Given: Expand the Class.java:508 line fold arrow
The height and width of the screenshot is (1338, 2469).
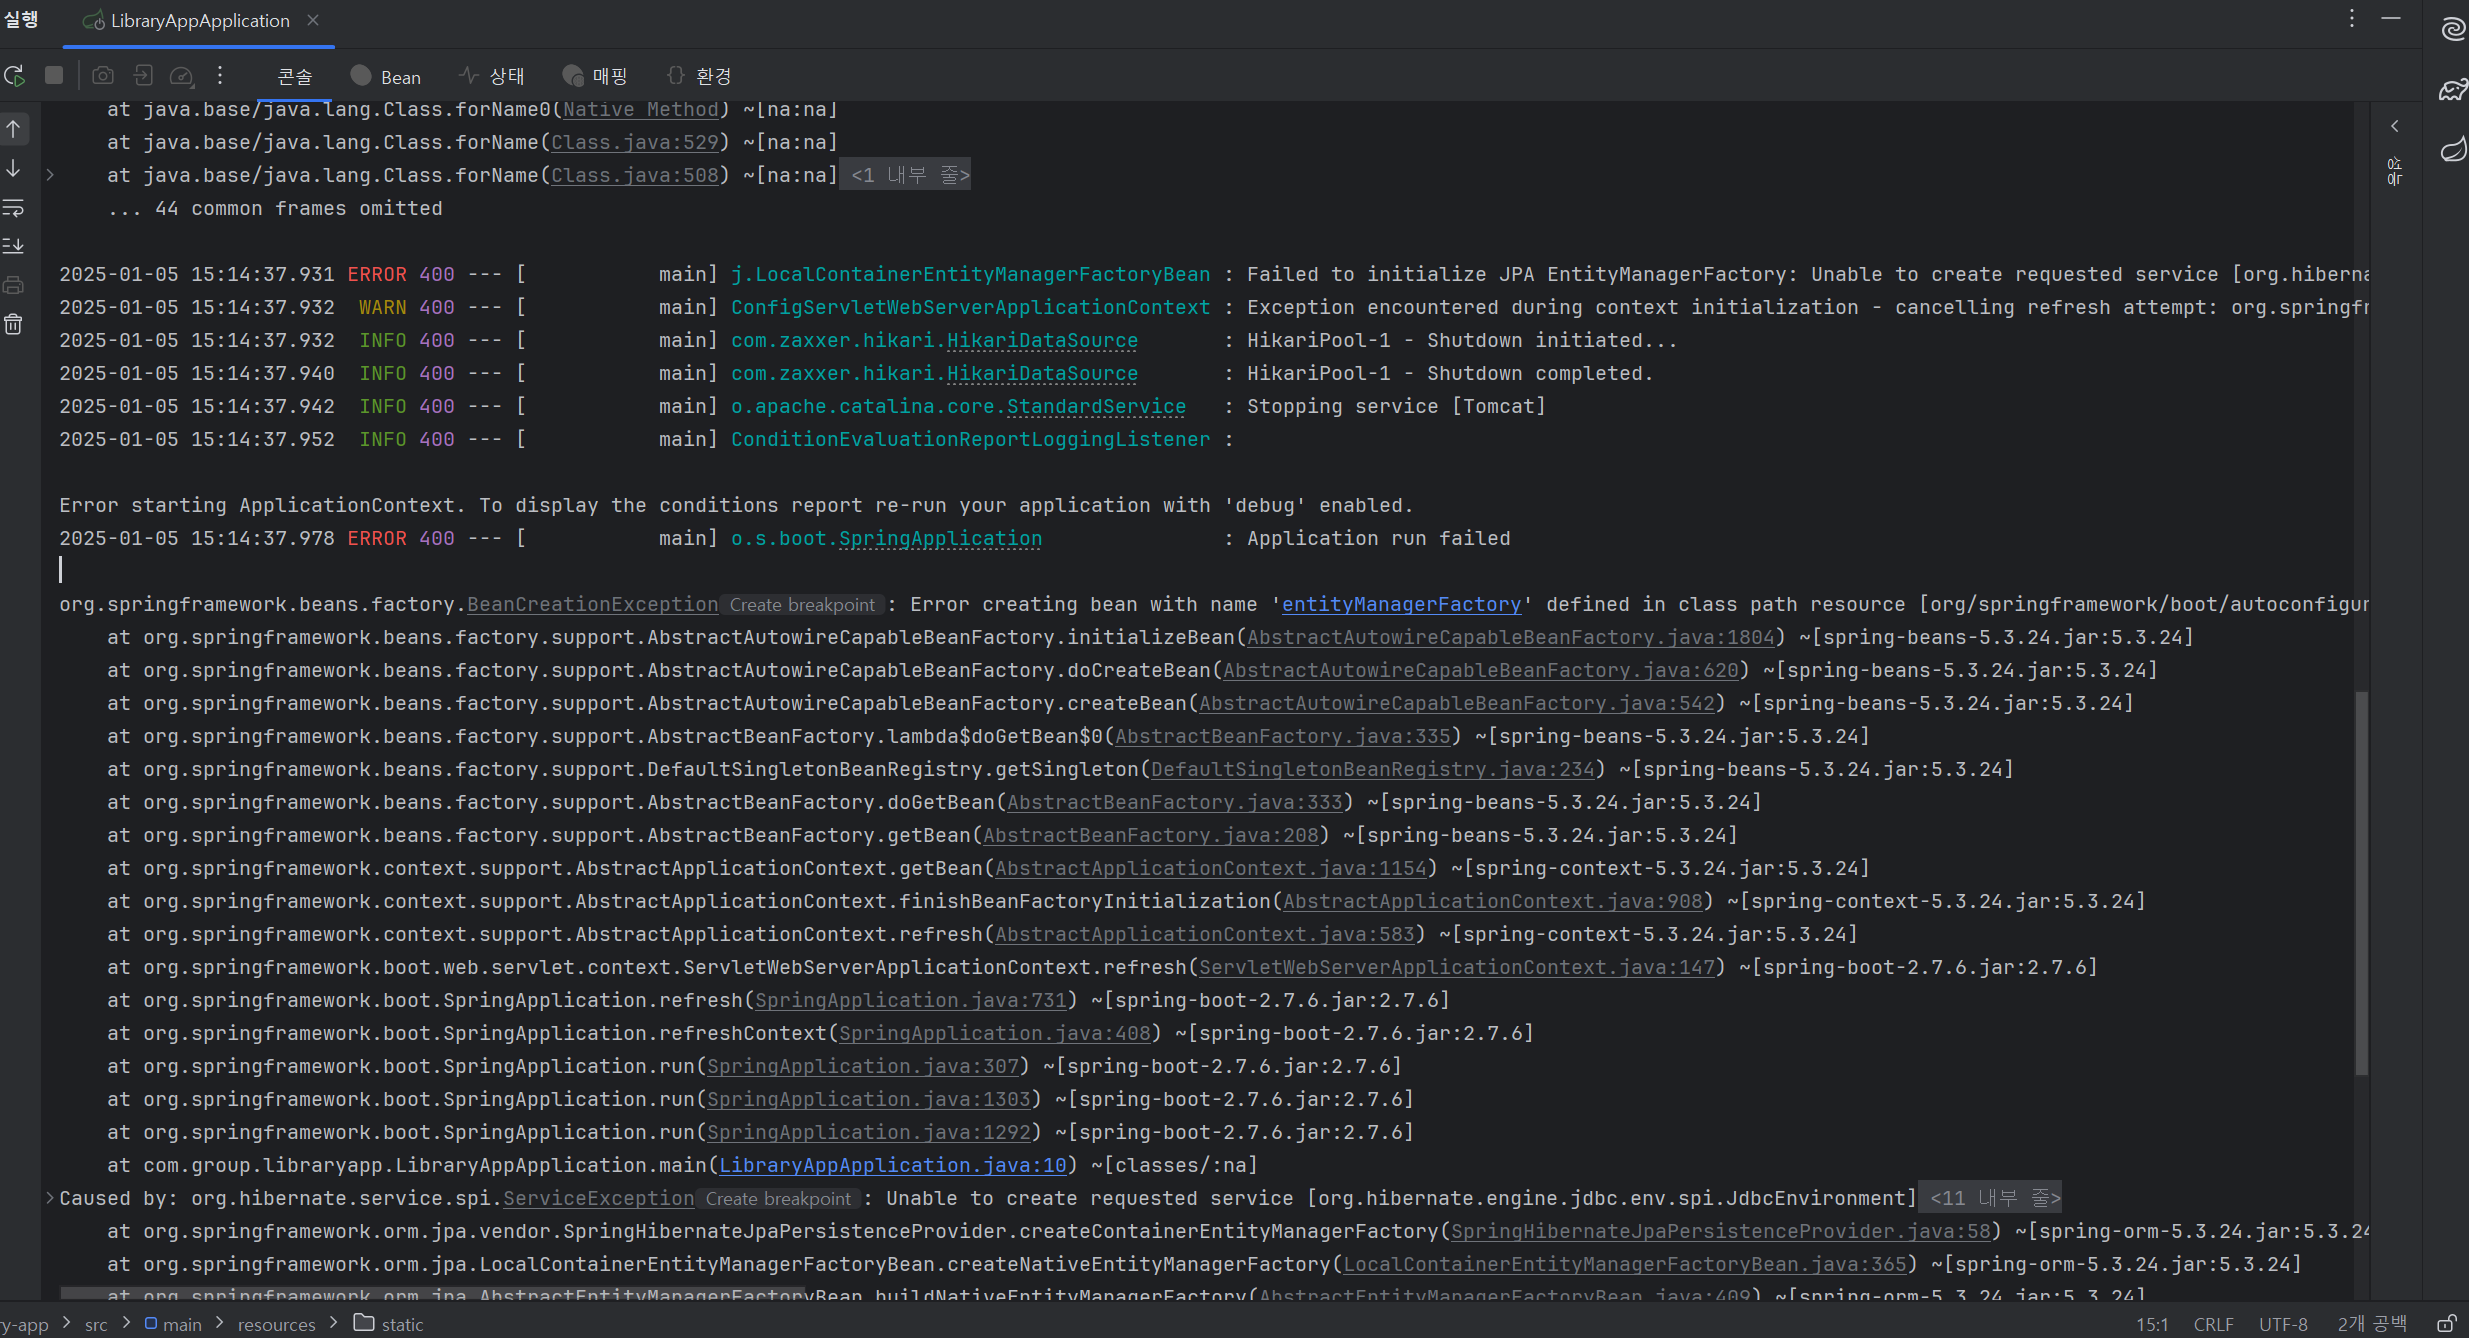Looking at the screenshot, I should coord(50,175).
